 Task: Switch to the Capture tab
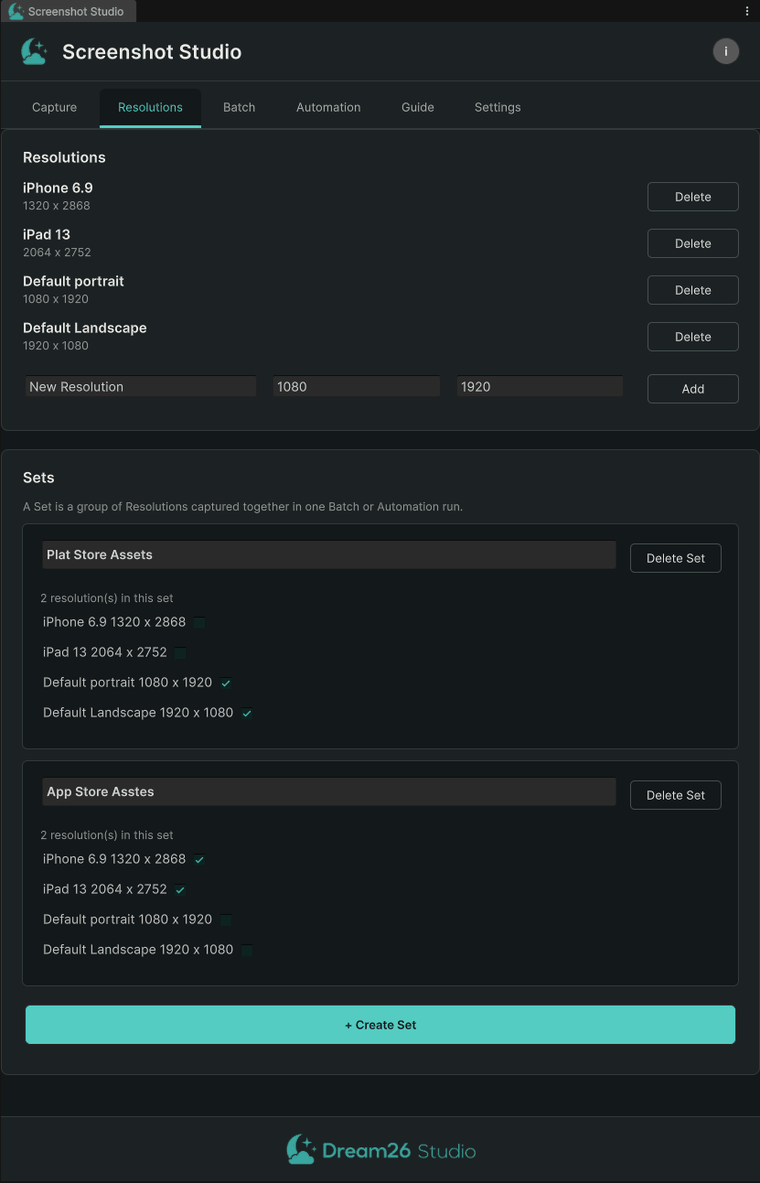pos(54,107)
